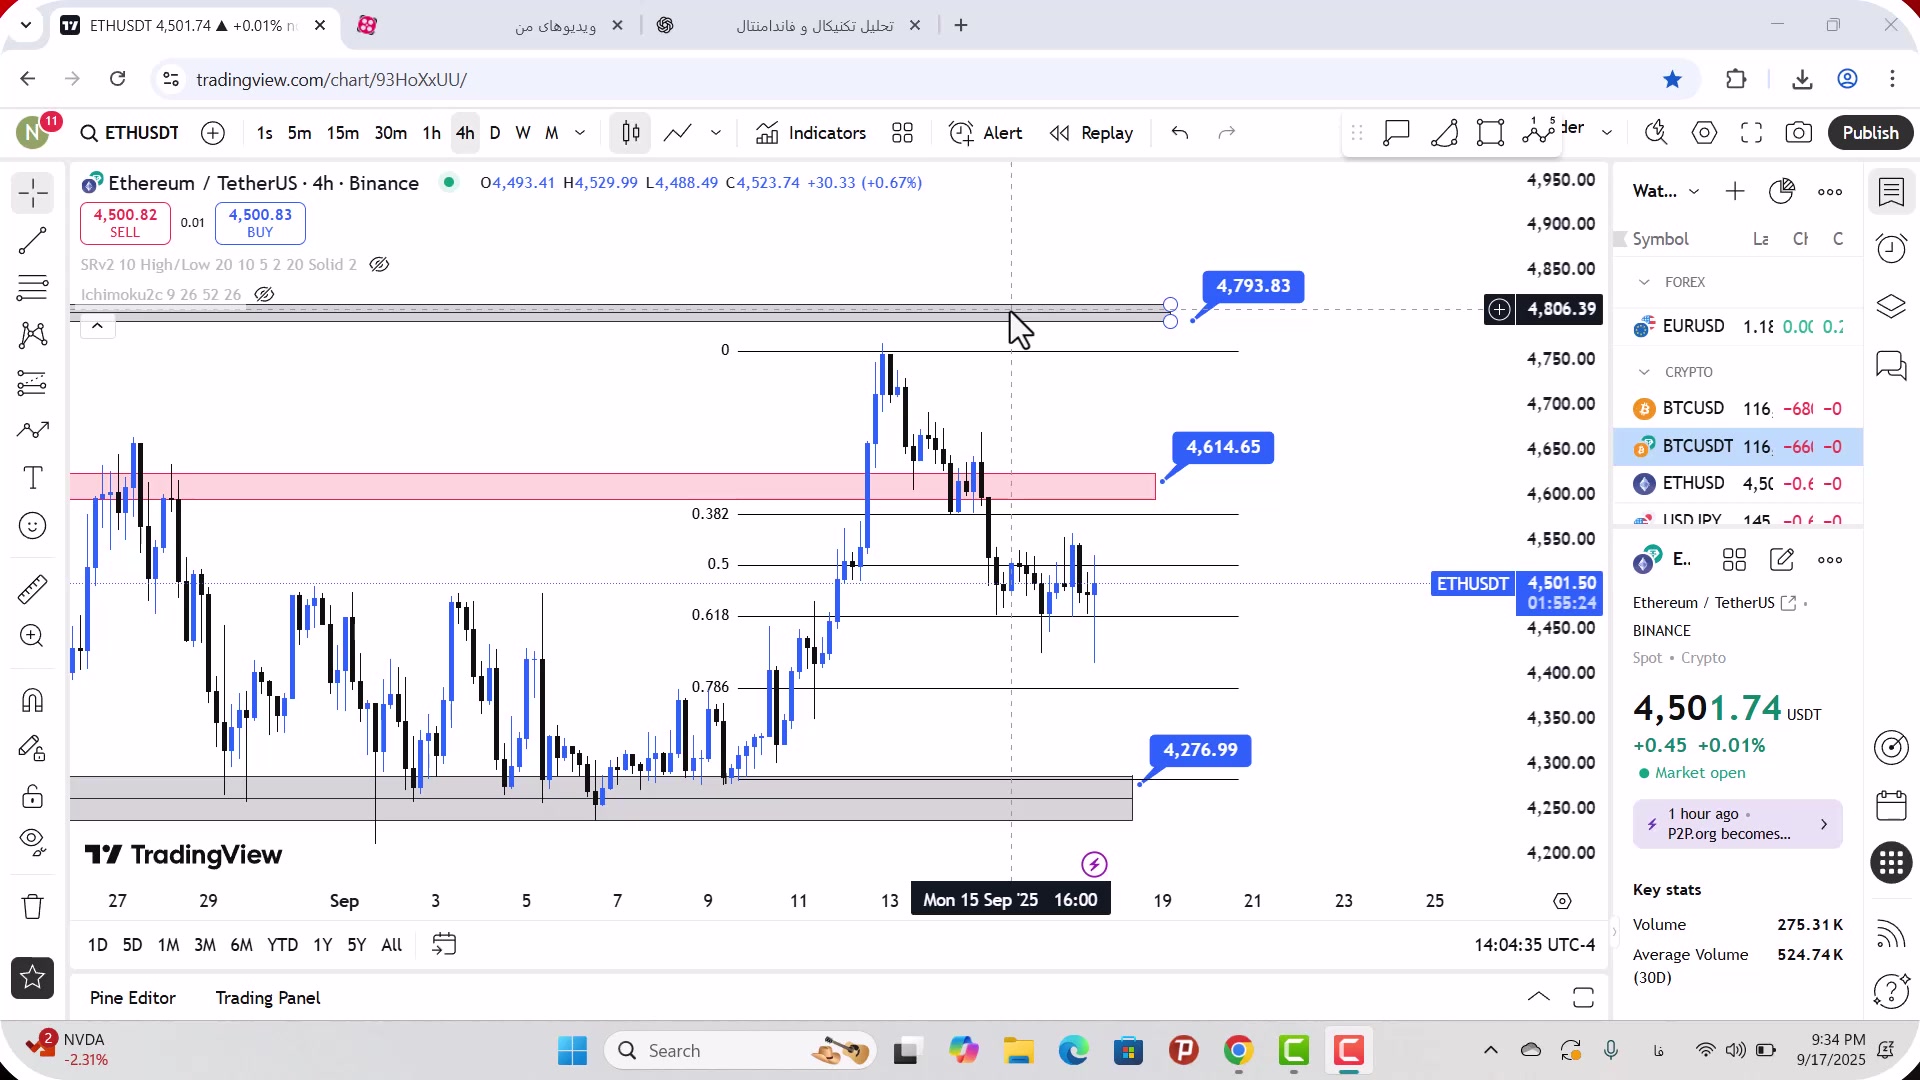1920x1080 pixels.
Task: Take a chart snapshot with camera
Action: pyautogui.click(x=1799, y=133)
